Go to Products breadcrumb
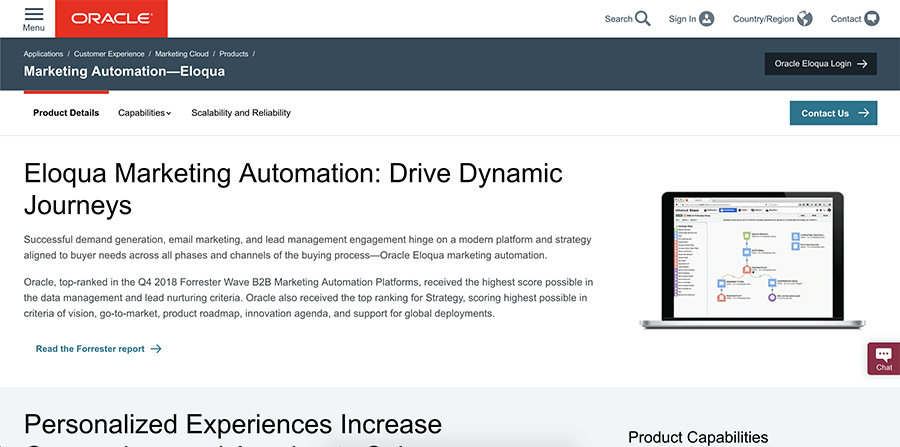The height and width of the screenshot is (447, 900). [234, 54]
